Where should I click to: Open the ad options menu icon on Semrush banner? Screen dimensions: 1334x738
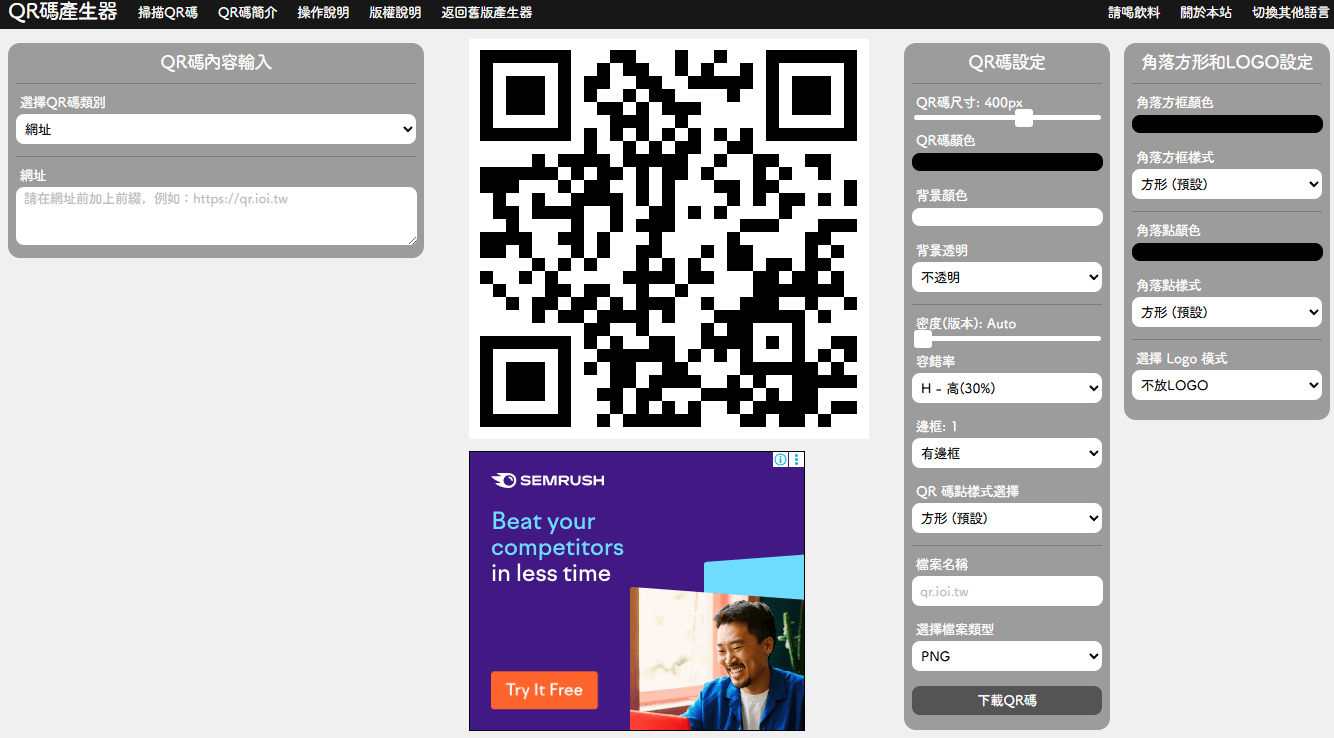797,460
